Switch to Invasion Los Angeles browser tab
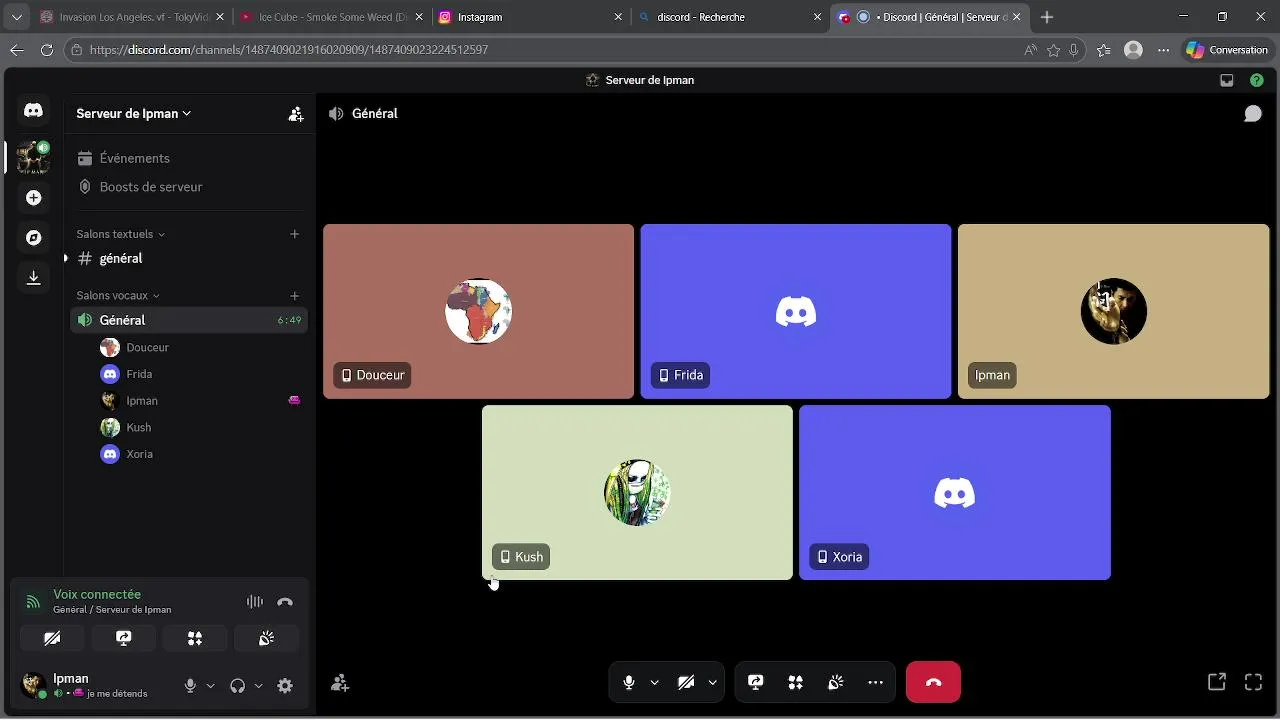This screenshot has width=1280, height=720. coord(131,17)
